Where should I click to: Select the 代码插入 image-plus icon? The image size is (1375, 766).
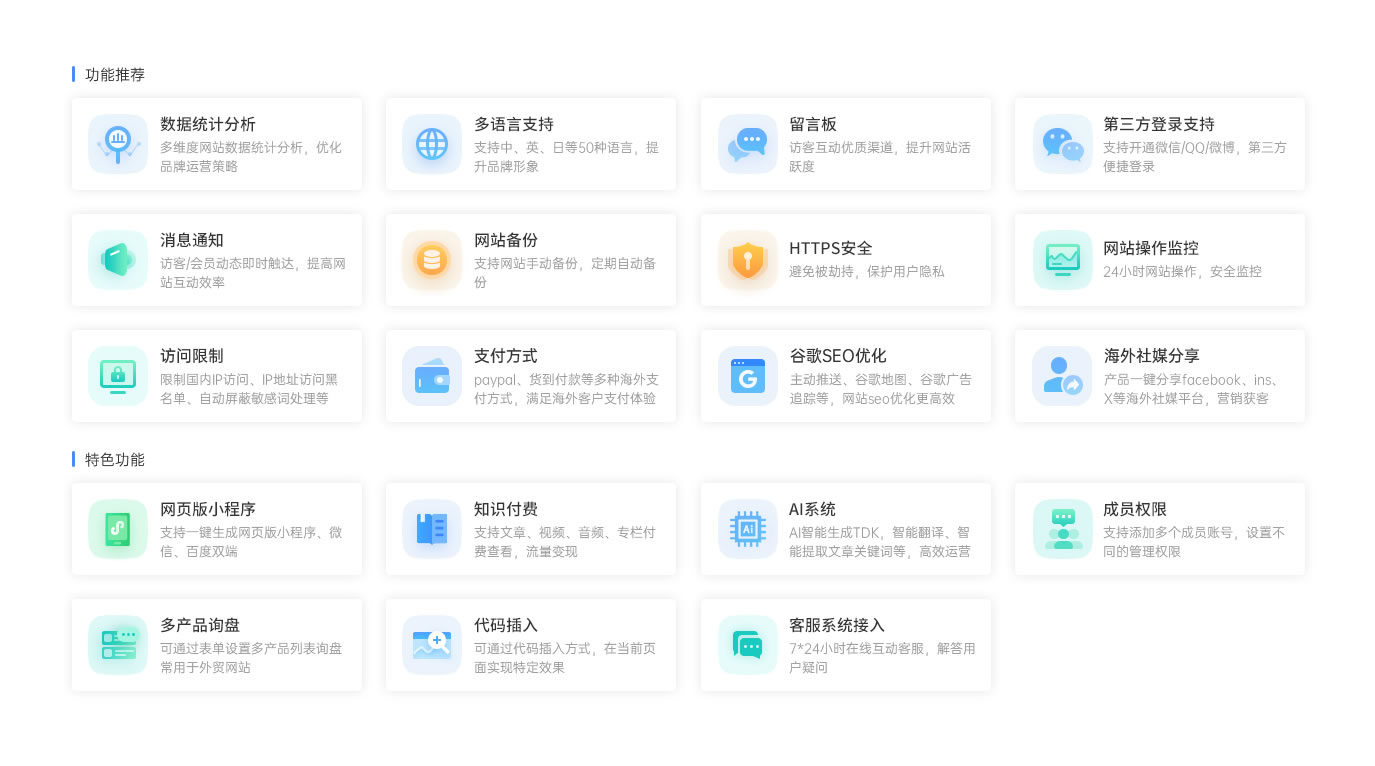click(431, 644)
